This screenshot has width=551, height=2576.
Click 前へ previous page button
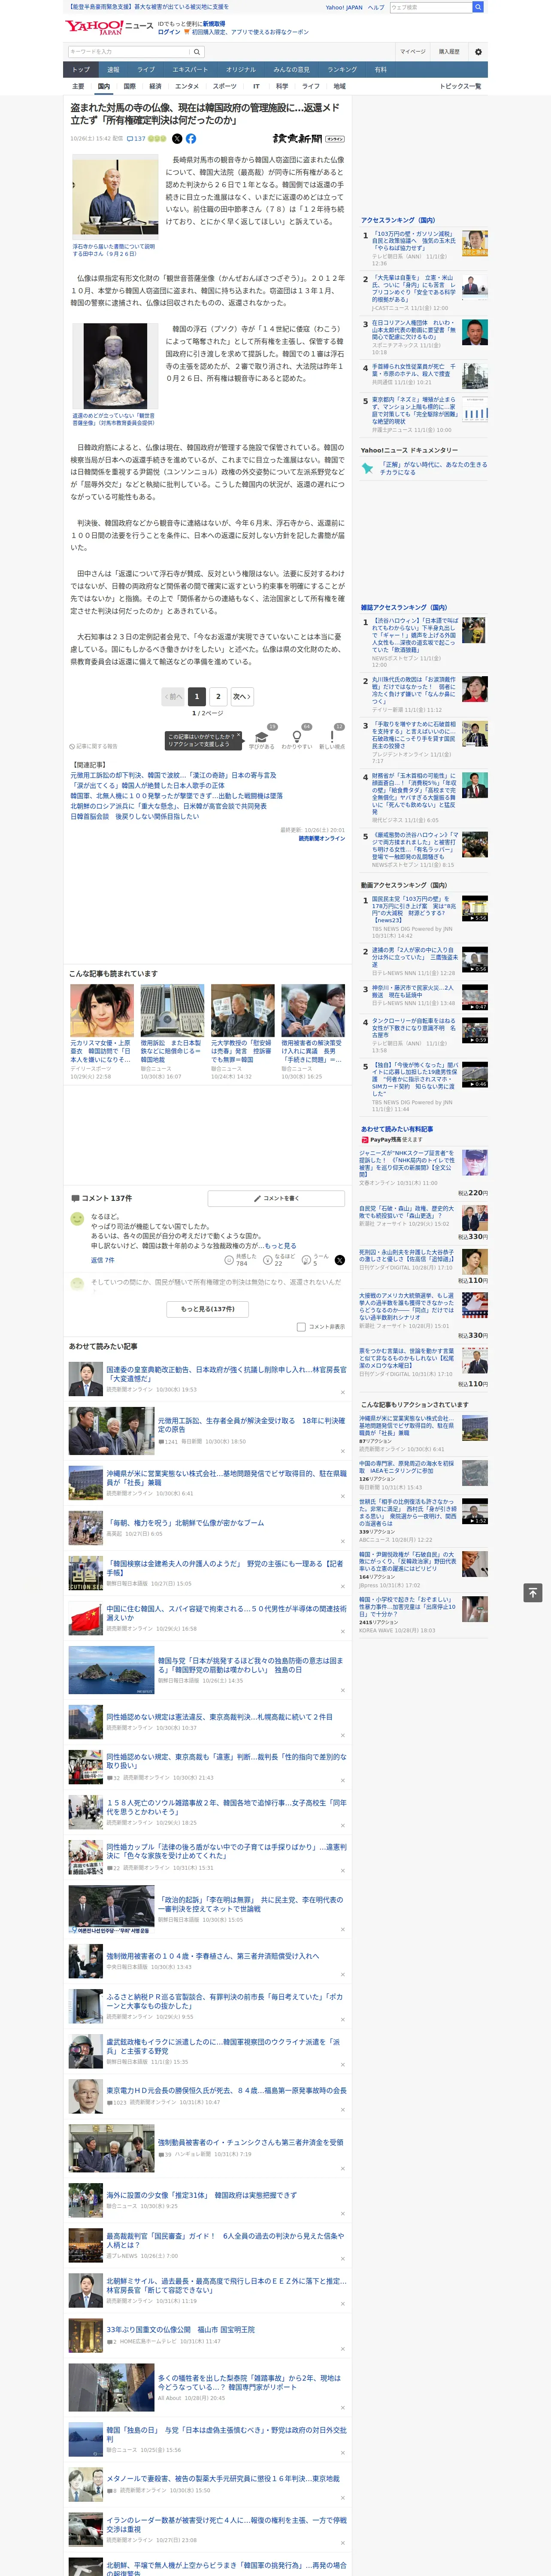point(174,696)
